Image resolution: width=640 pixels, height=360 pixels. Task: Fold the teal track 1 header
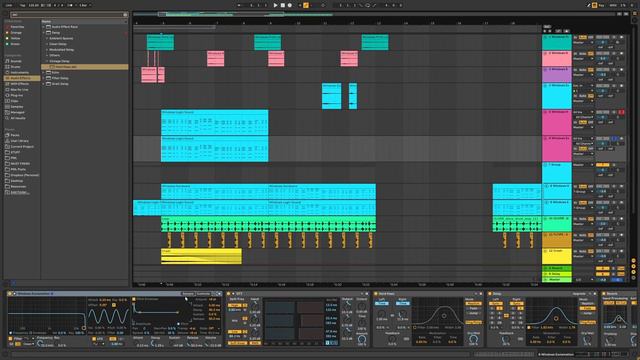coord(545,37)
